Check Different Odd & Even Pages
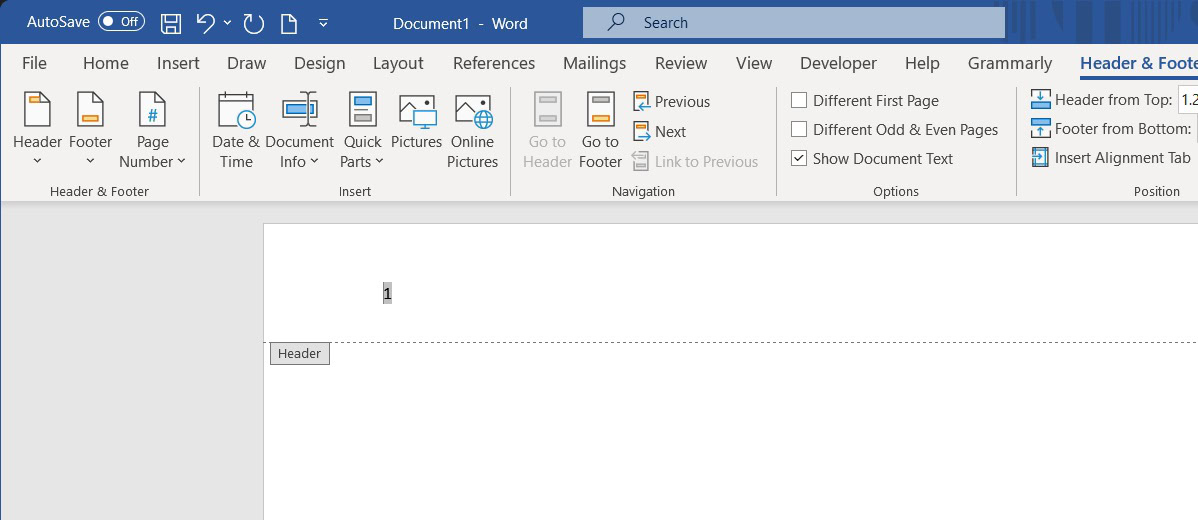Viewport: 1198px width, 520px height. (799, 129)
